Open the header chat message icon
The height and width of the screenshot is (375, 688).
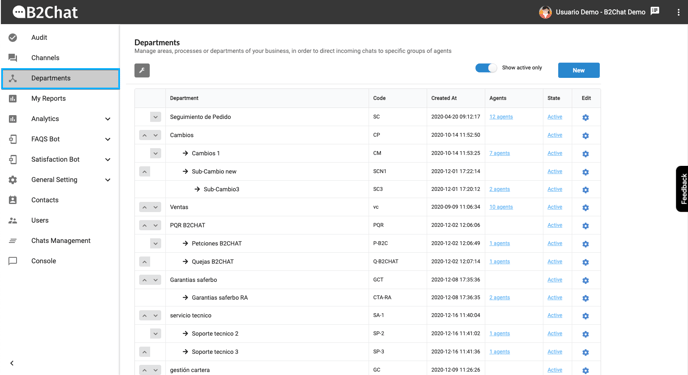pos(655,11)
